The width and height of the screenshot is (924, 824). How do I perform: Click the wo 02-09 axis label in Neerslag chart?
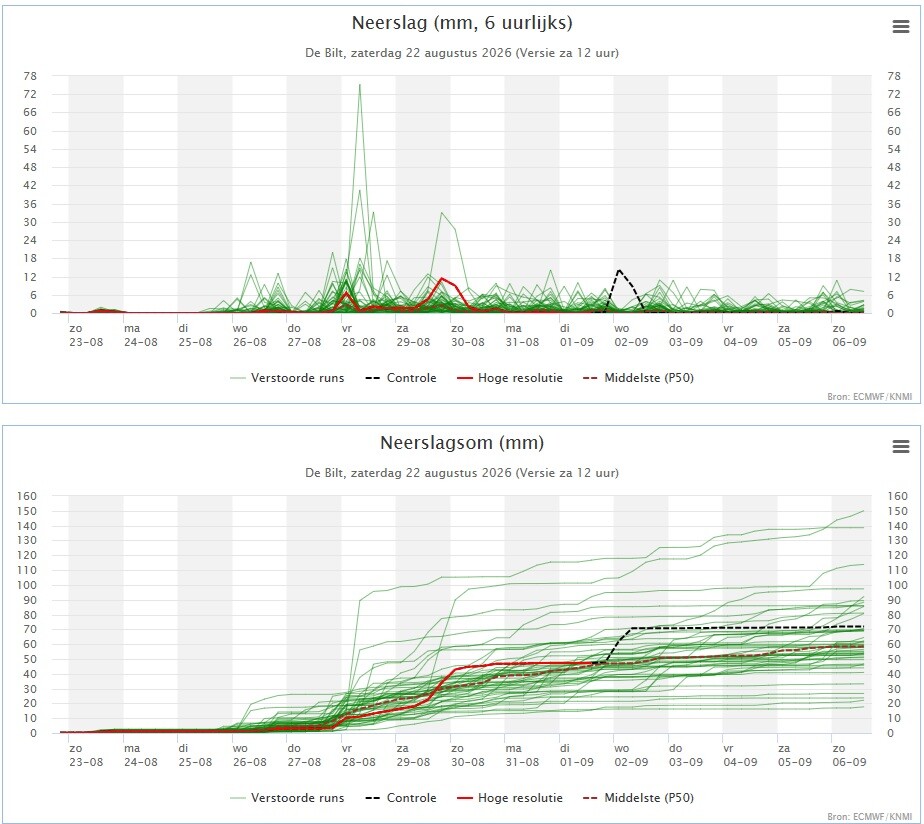coord(631,335)
